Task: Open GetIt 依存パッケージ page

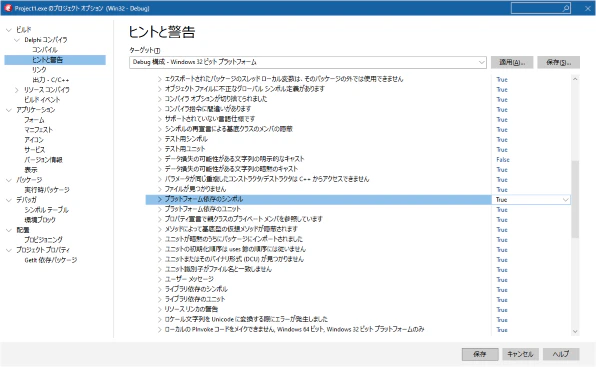Action: (51, 260)
